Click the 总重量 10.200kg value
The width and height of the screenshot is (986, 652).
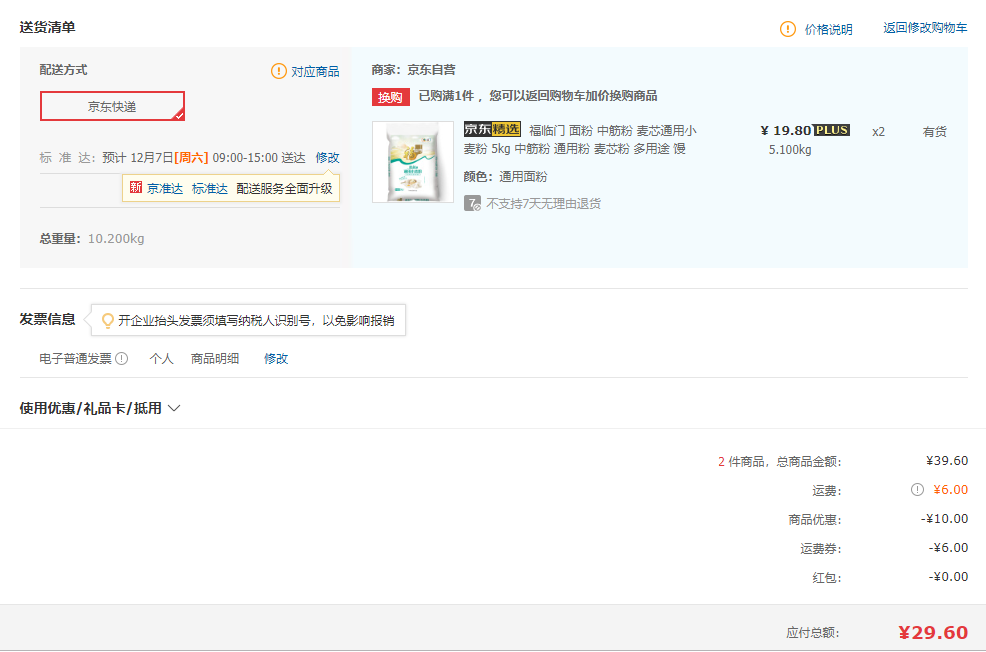pos(116,239)
